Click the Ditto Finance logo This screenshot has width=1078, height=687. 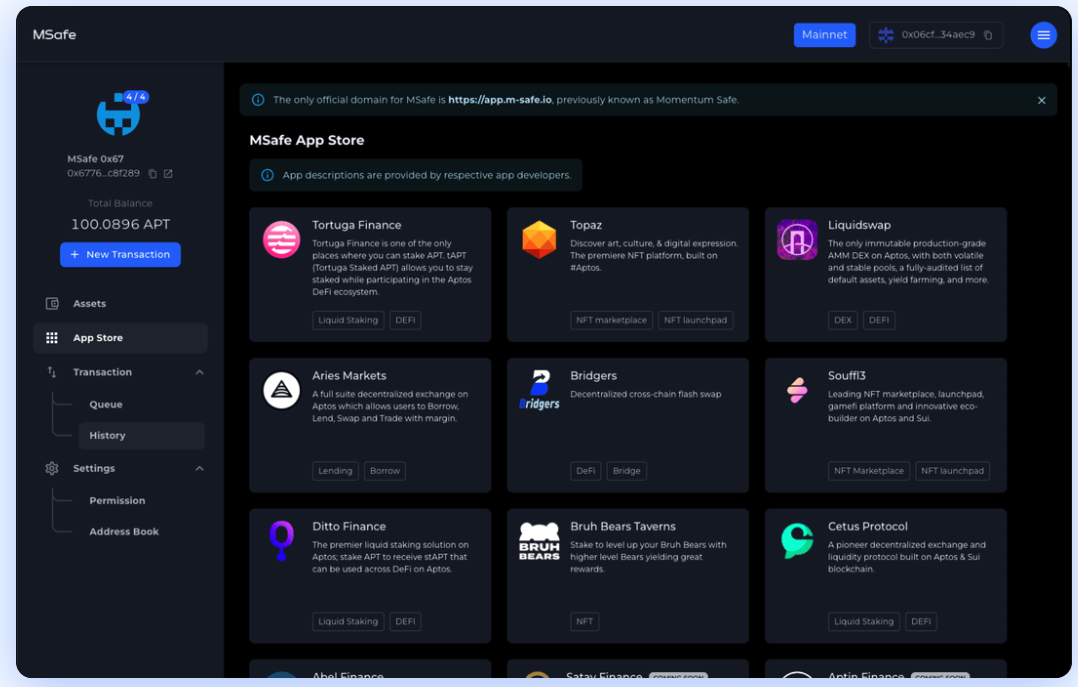281,541
